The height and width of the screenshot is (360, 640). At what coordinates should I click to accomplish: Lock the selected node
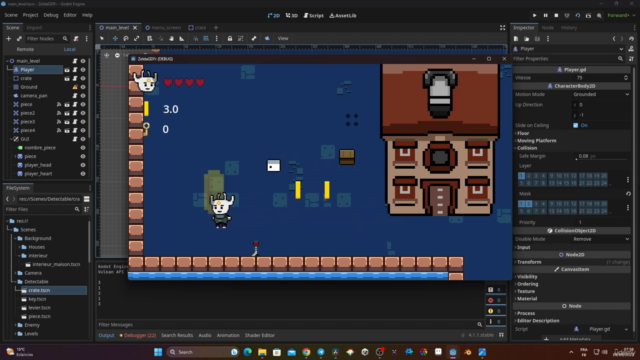coord(230,38)
